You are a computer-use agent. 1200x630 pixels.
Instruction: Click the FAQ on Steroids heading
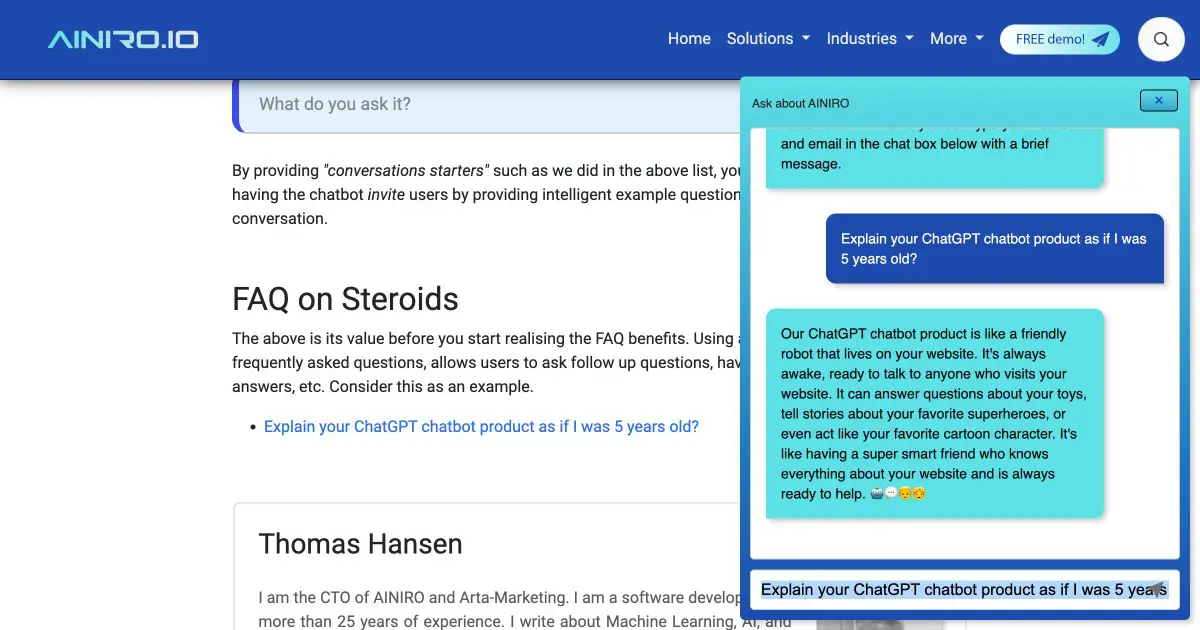click(x=345, y=299)
